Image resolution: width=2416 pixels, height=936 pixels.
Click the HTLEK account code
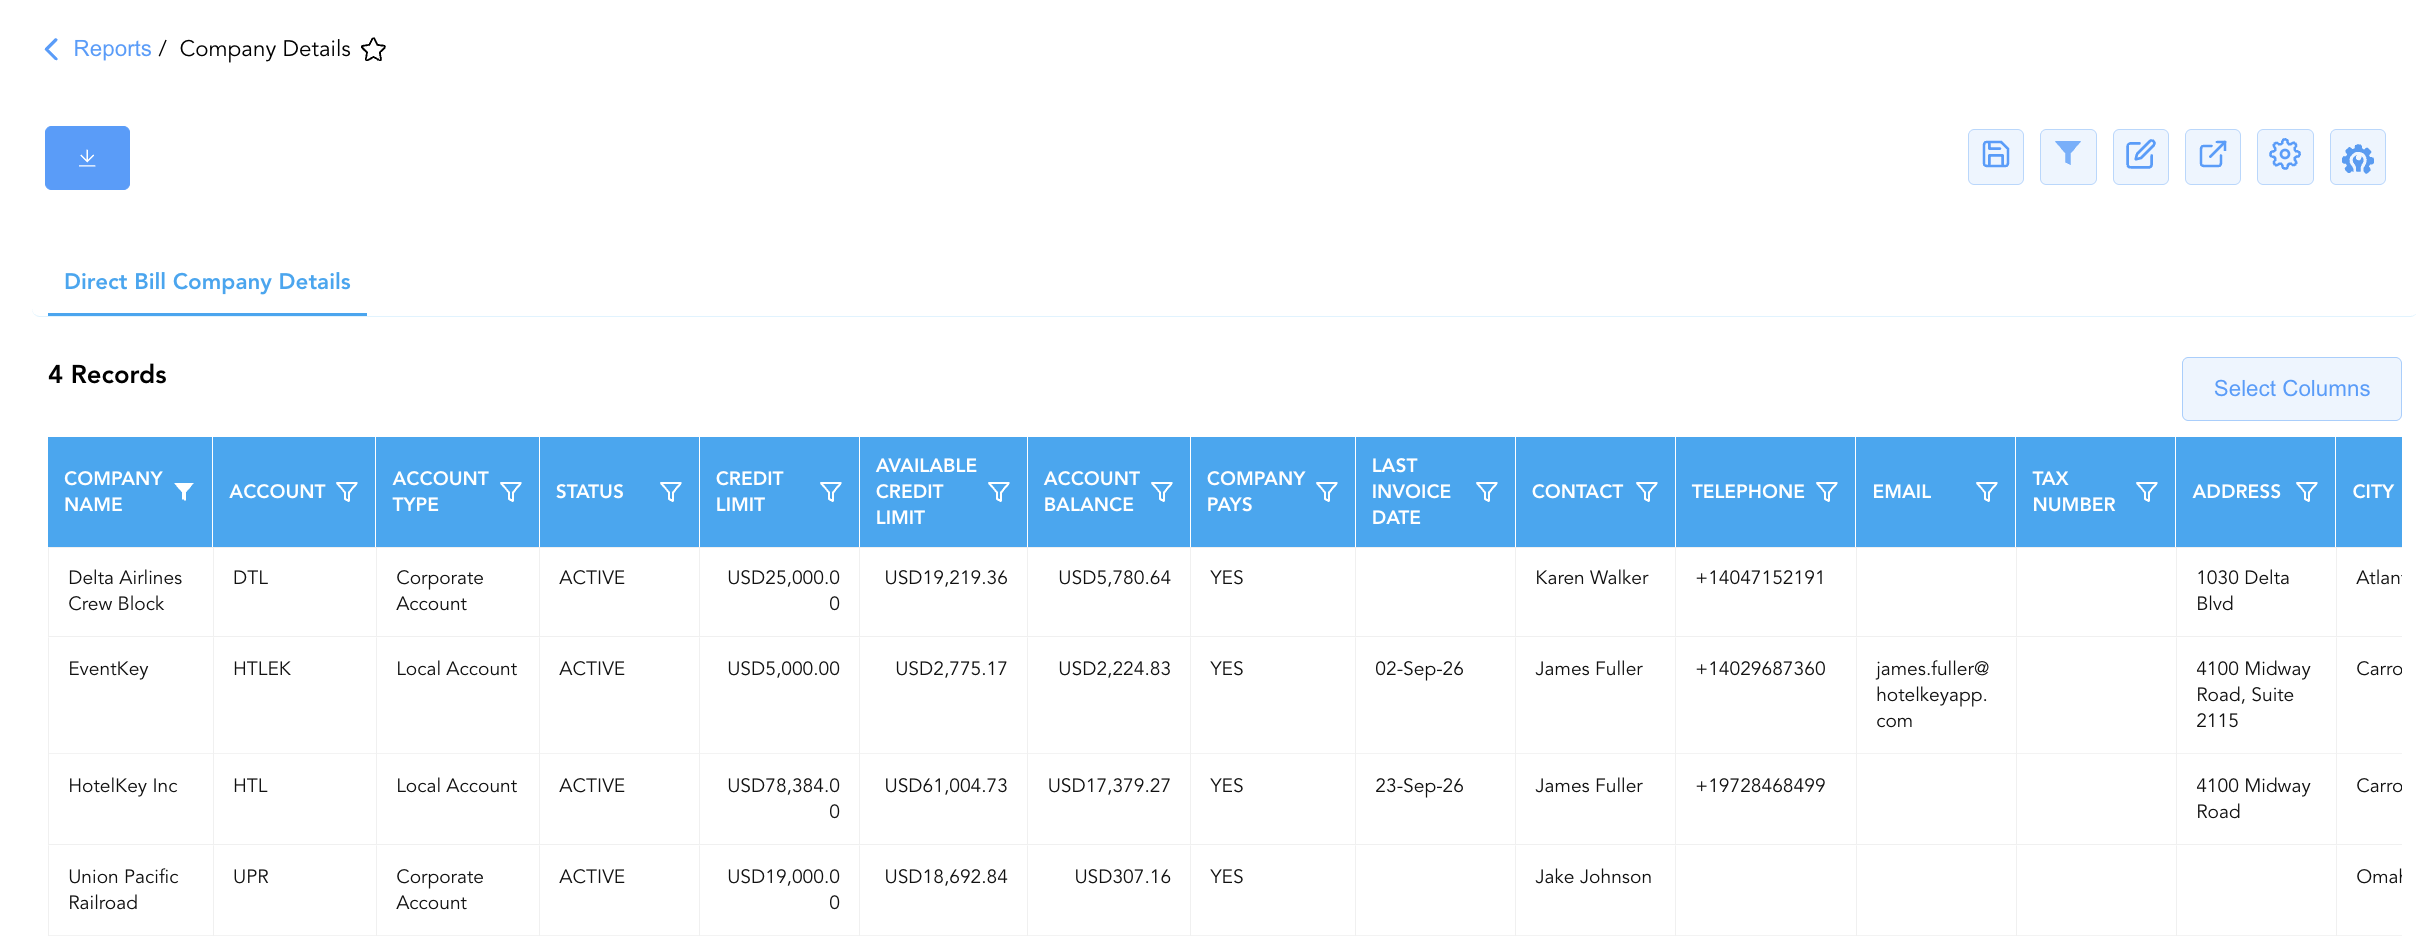[x=262, y=669]
